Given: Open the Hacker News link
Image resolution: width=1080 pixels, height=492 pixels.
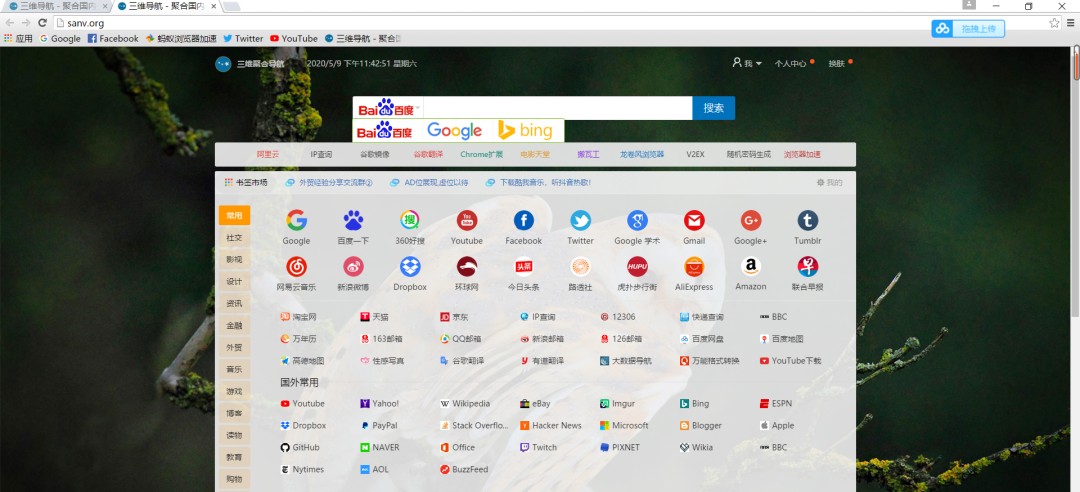Looking at the screenshot, I should pyautogui.click(x=550, y=425).
